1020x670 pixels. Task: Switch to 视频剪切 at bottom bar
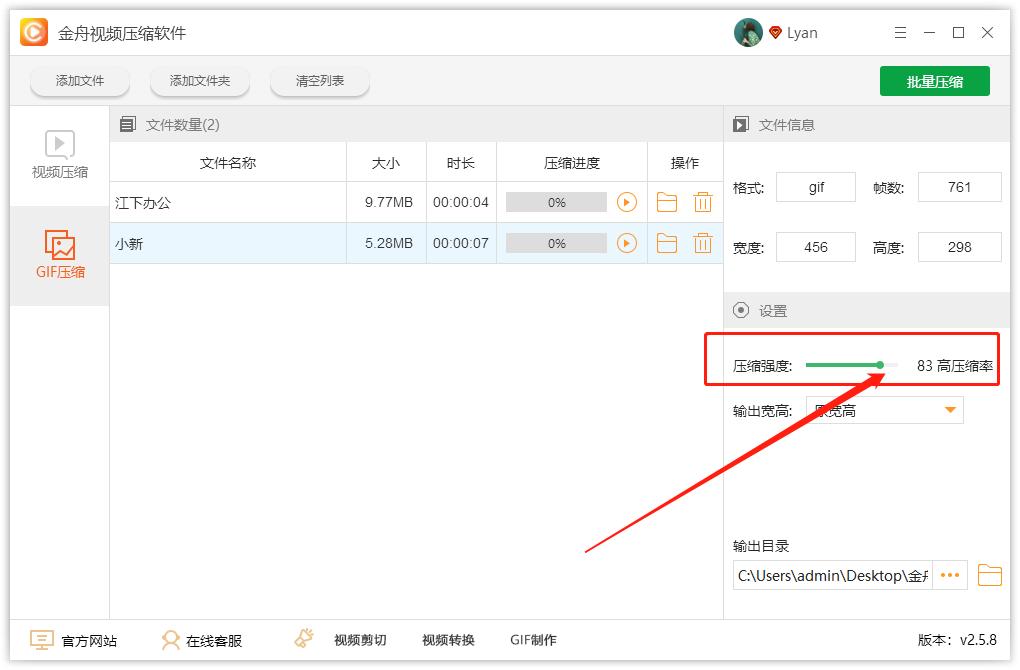coord(360,640)
